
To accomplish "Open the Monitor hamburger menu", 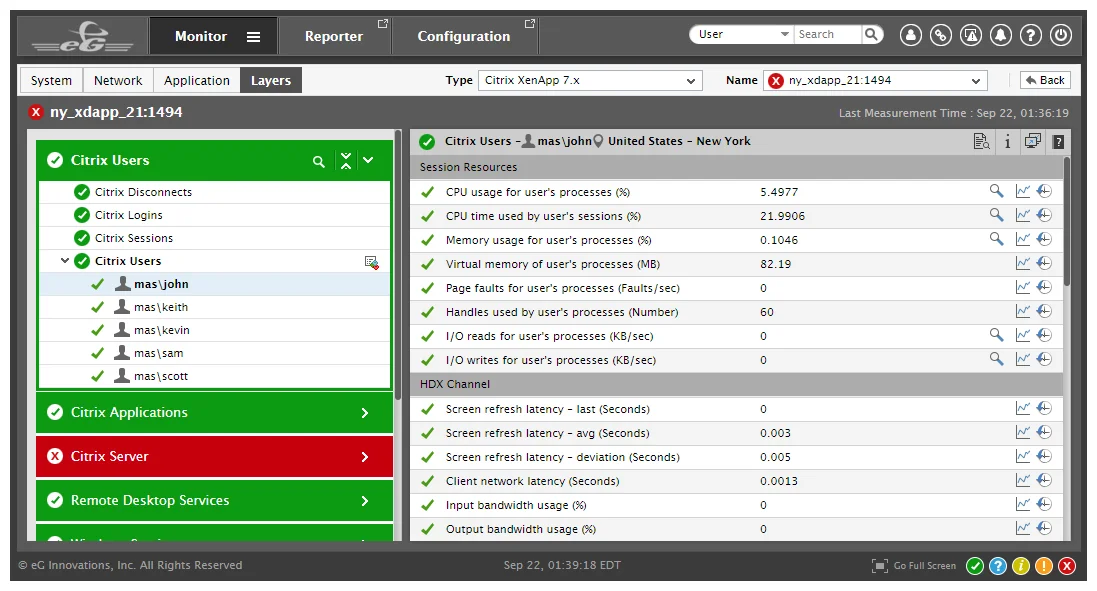I will [253, 36].
